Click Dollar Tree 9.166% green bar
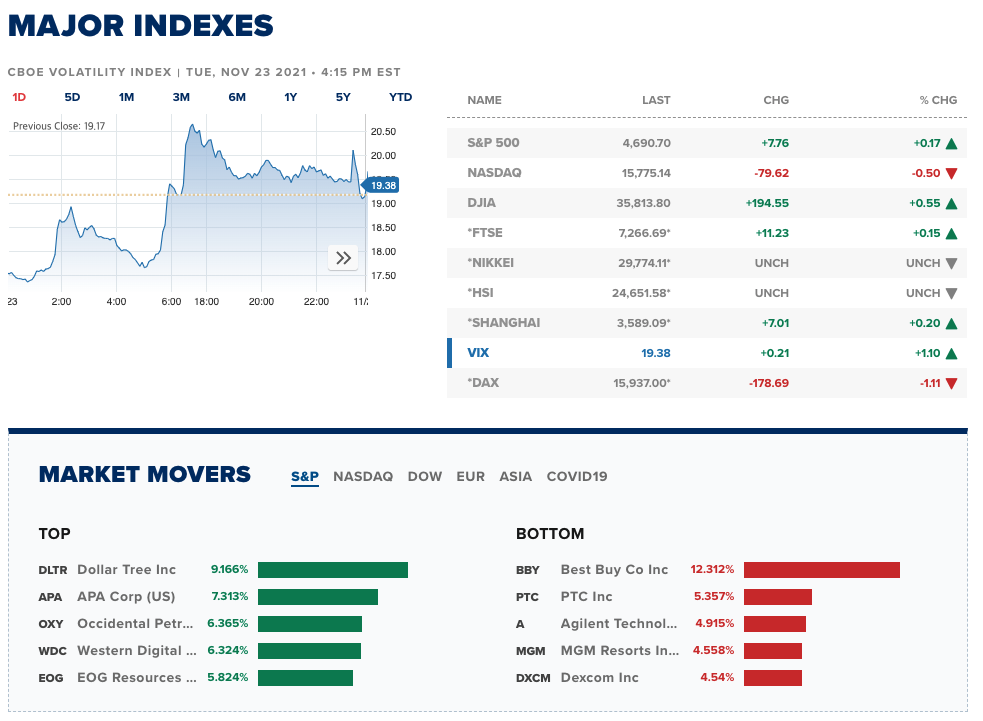 333,570
